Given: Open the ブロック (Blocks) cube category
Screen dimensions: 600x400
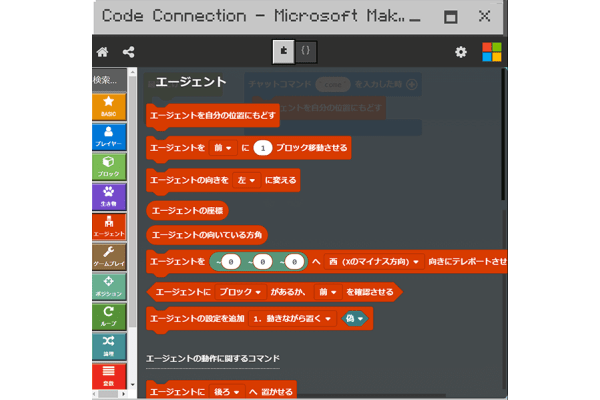Looking at the screenshot, I should pos(108,166).
